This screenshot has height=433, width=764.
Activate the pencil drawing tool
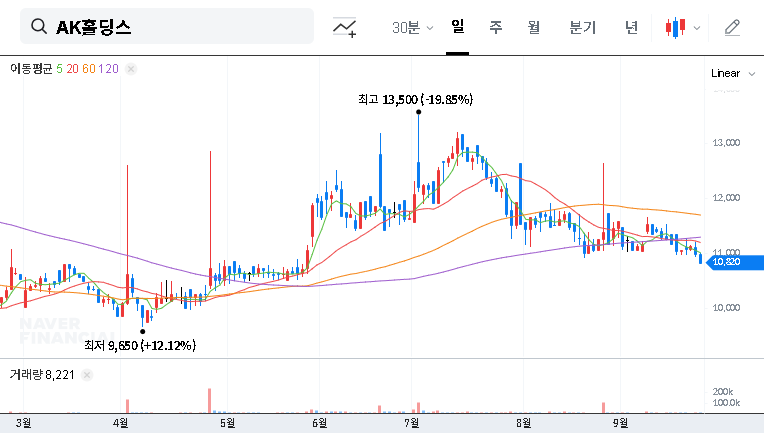pyautogui.click(x=732, y=28)
